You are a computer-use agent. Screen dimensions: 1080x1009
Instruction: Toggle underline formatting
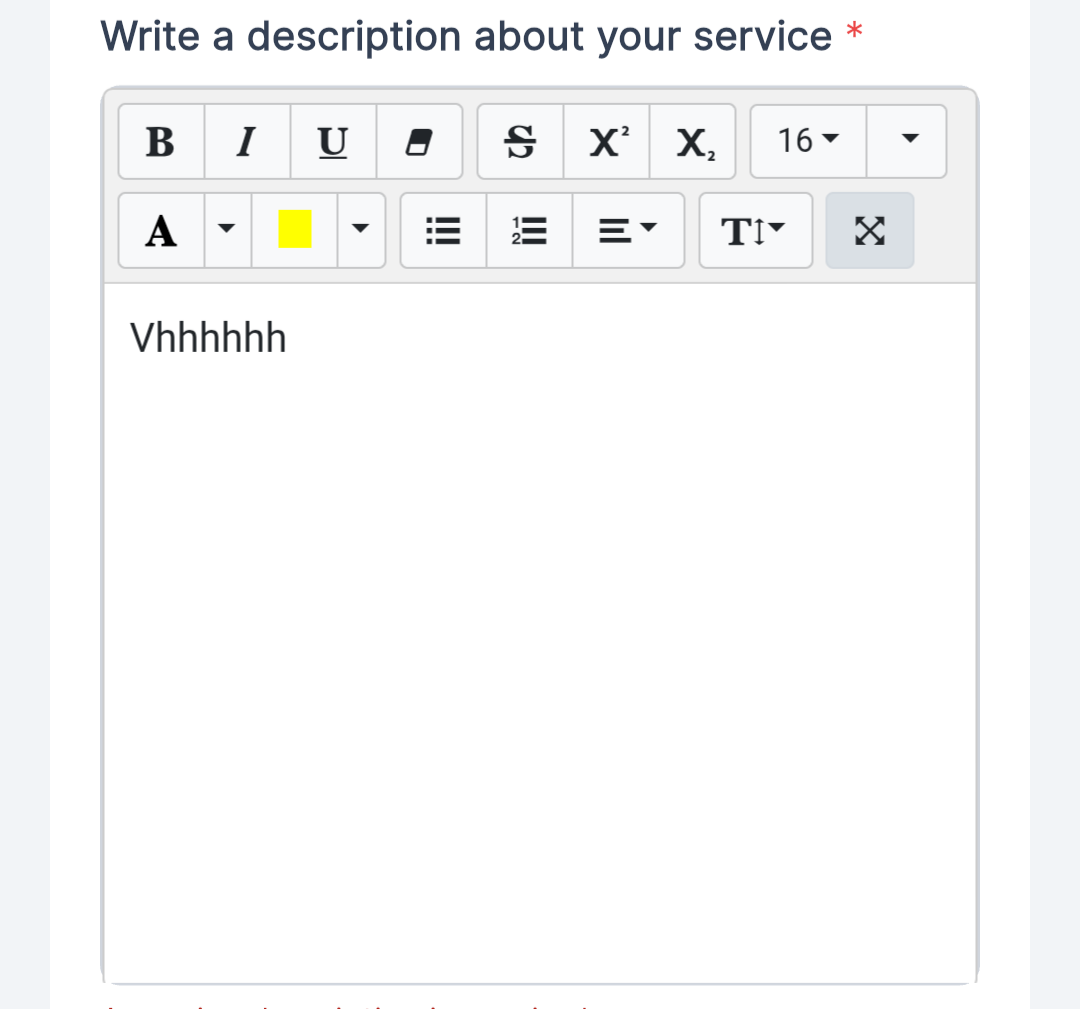[x=333, y=142]
